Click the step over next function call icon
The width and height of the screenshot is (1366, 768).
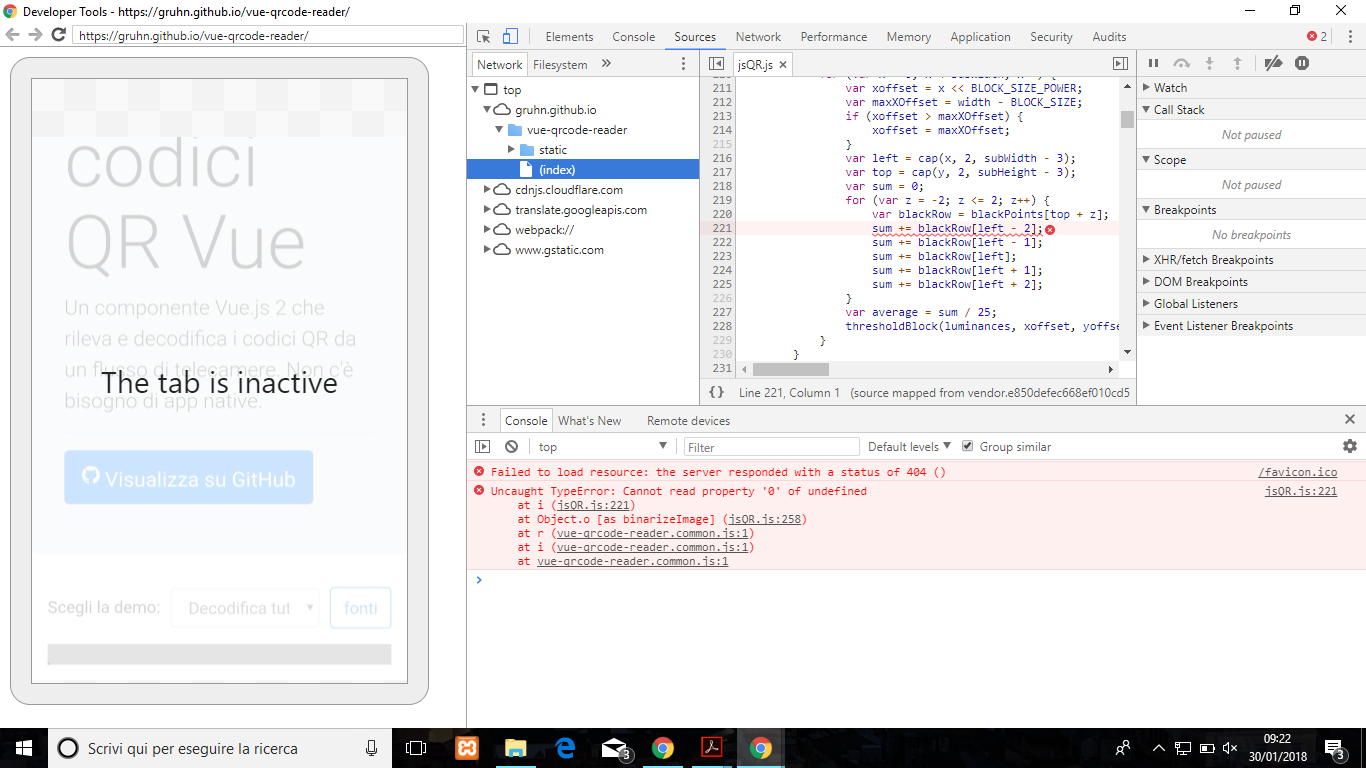tap(1182, 62)
